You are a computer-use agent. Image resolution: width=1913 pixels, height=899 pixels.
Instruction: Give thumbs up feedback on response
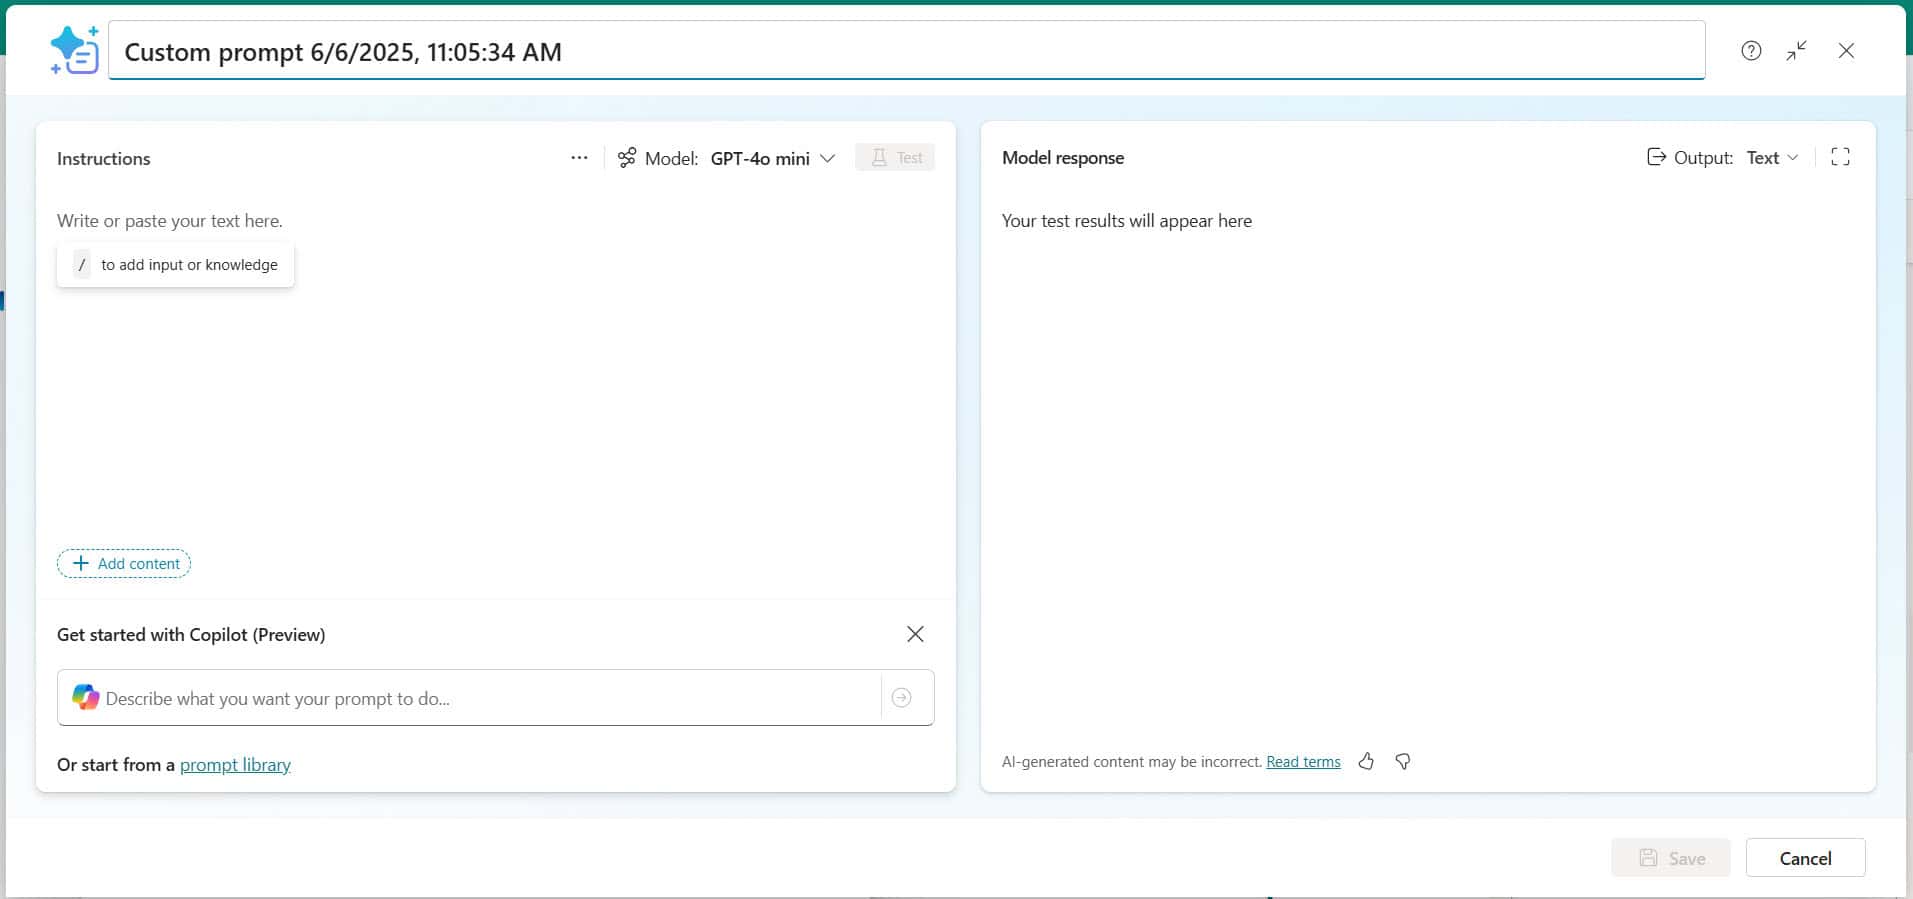(x=1366, y=762)
